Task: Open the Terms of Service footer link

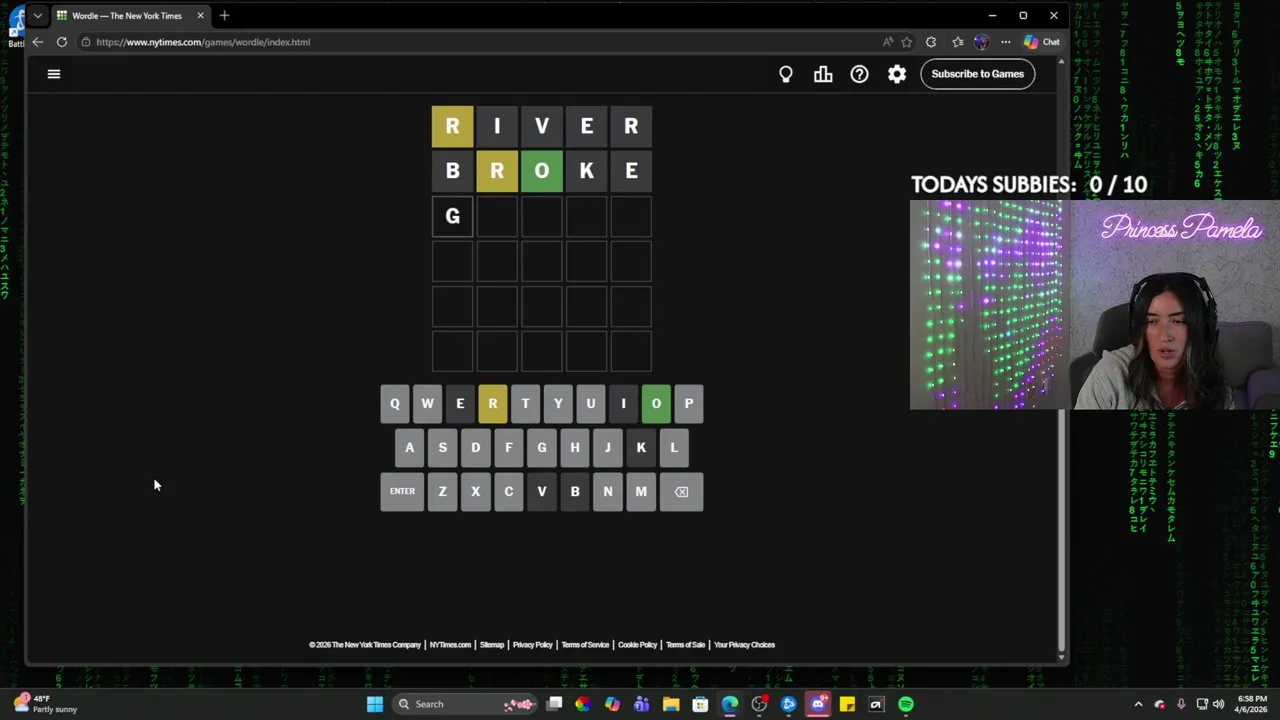Action: [585, 645]
